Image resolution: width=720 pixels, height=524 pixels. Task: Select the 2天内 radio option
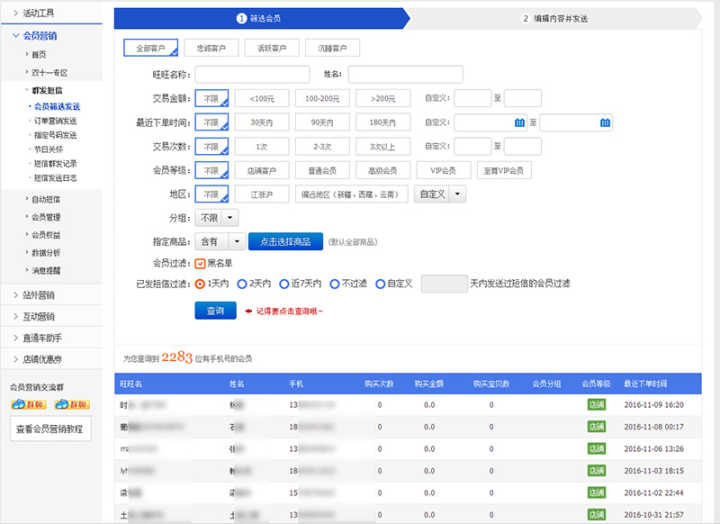(243, 284)
